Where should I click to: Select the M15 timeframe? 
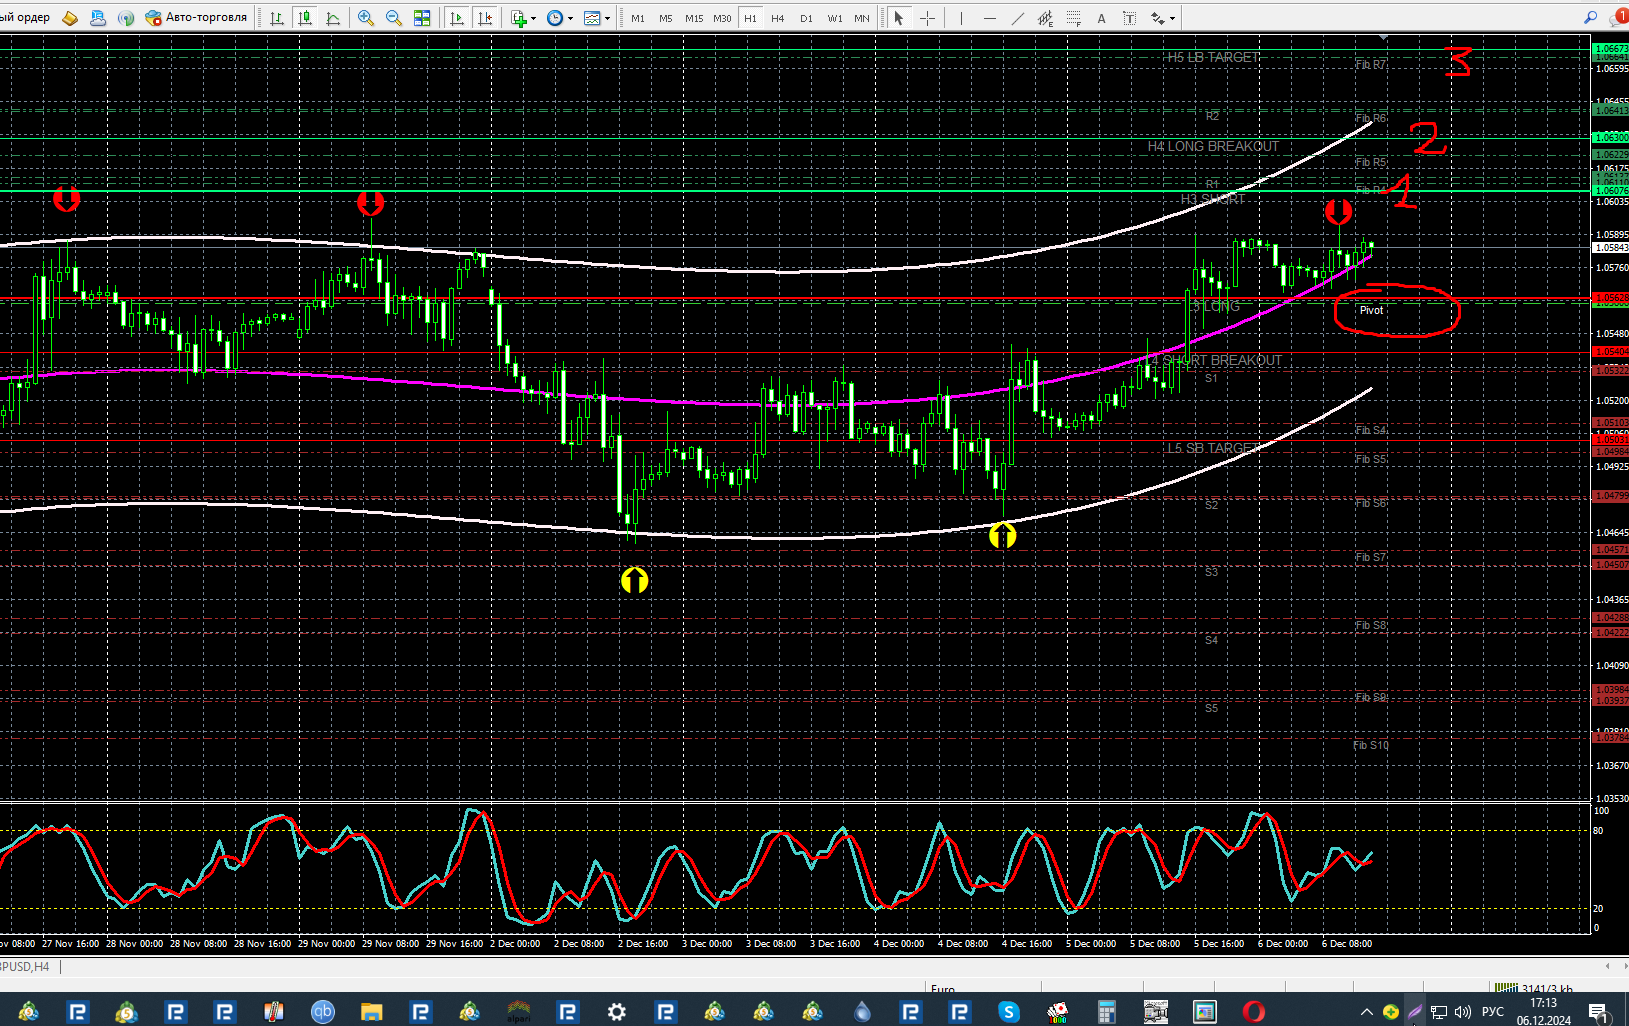coord(694,18)
